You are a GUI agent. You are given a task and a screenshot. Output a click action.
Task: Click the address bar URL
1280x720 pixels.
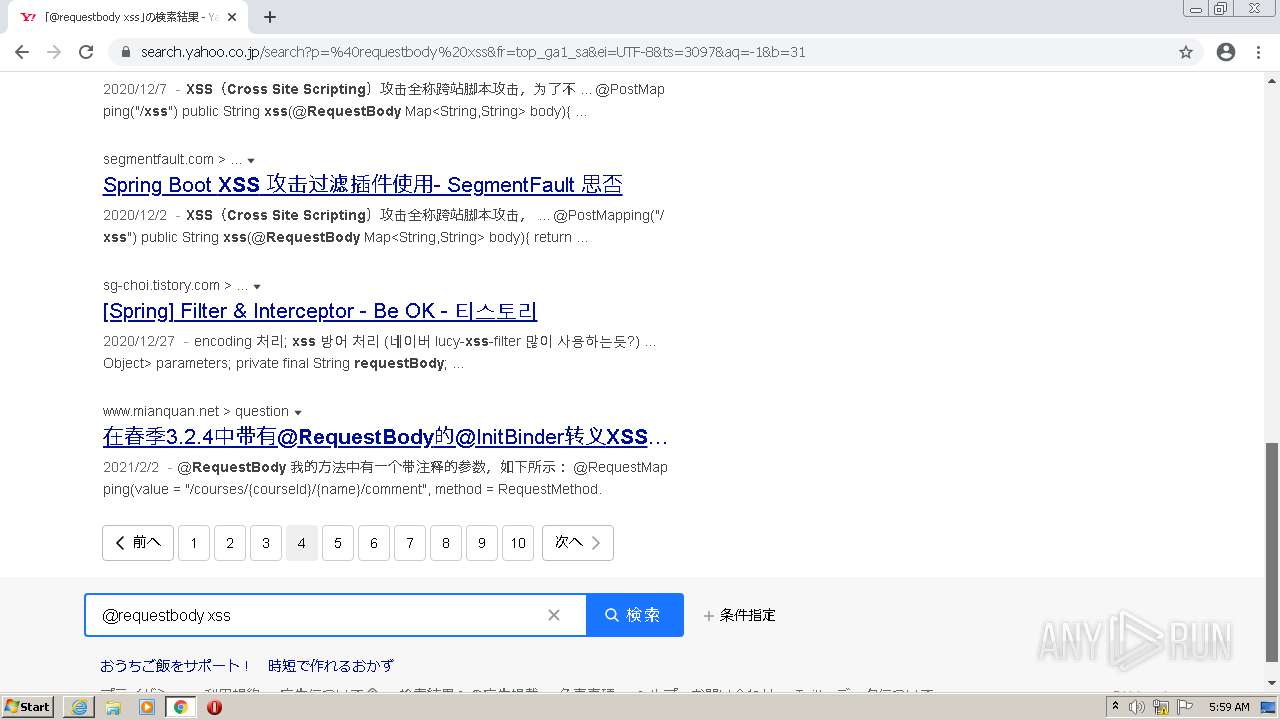point(473,52)
